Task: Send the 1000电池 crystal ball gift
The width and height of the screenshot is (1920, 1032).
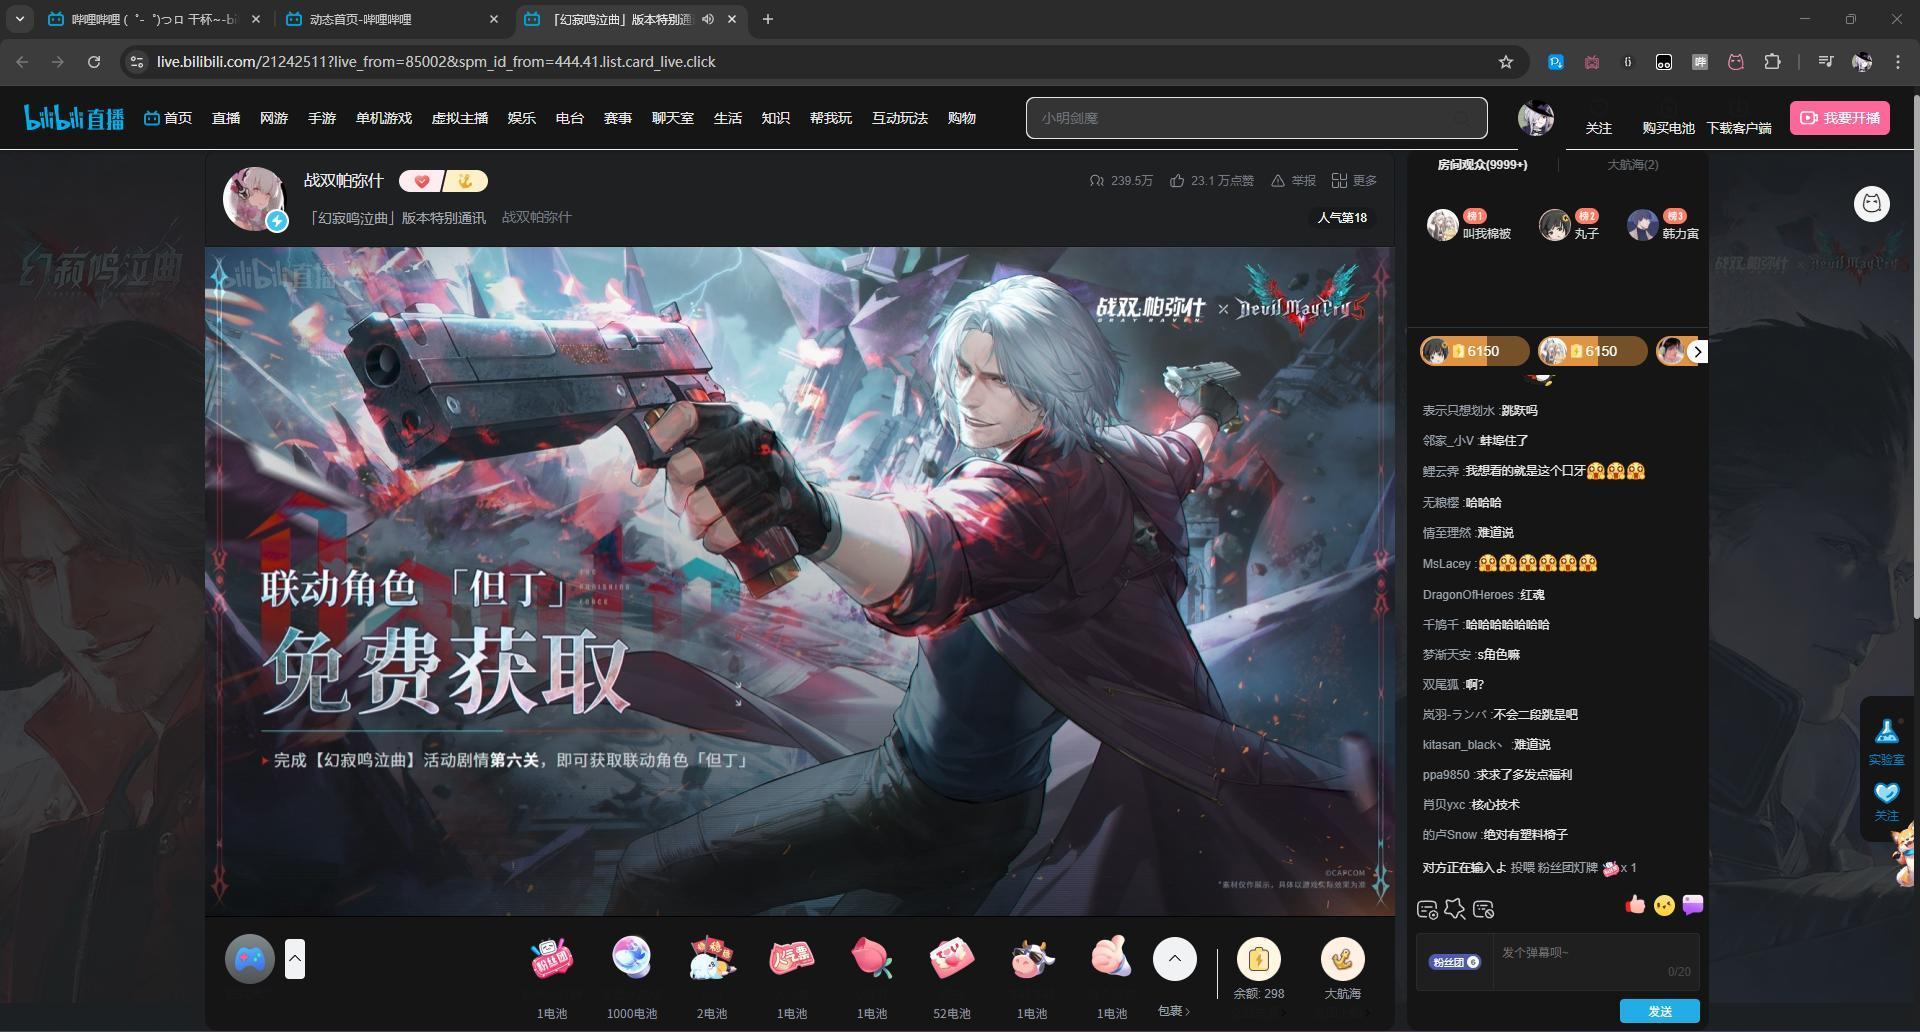Action: (632, 958)
